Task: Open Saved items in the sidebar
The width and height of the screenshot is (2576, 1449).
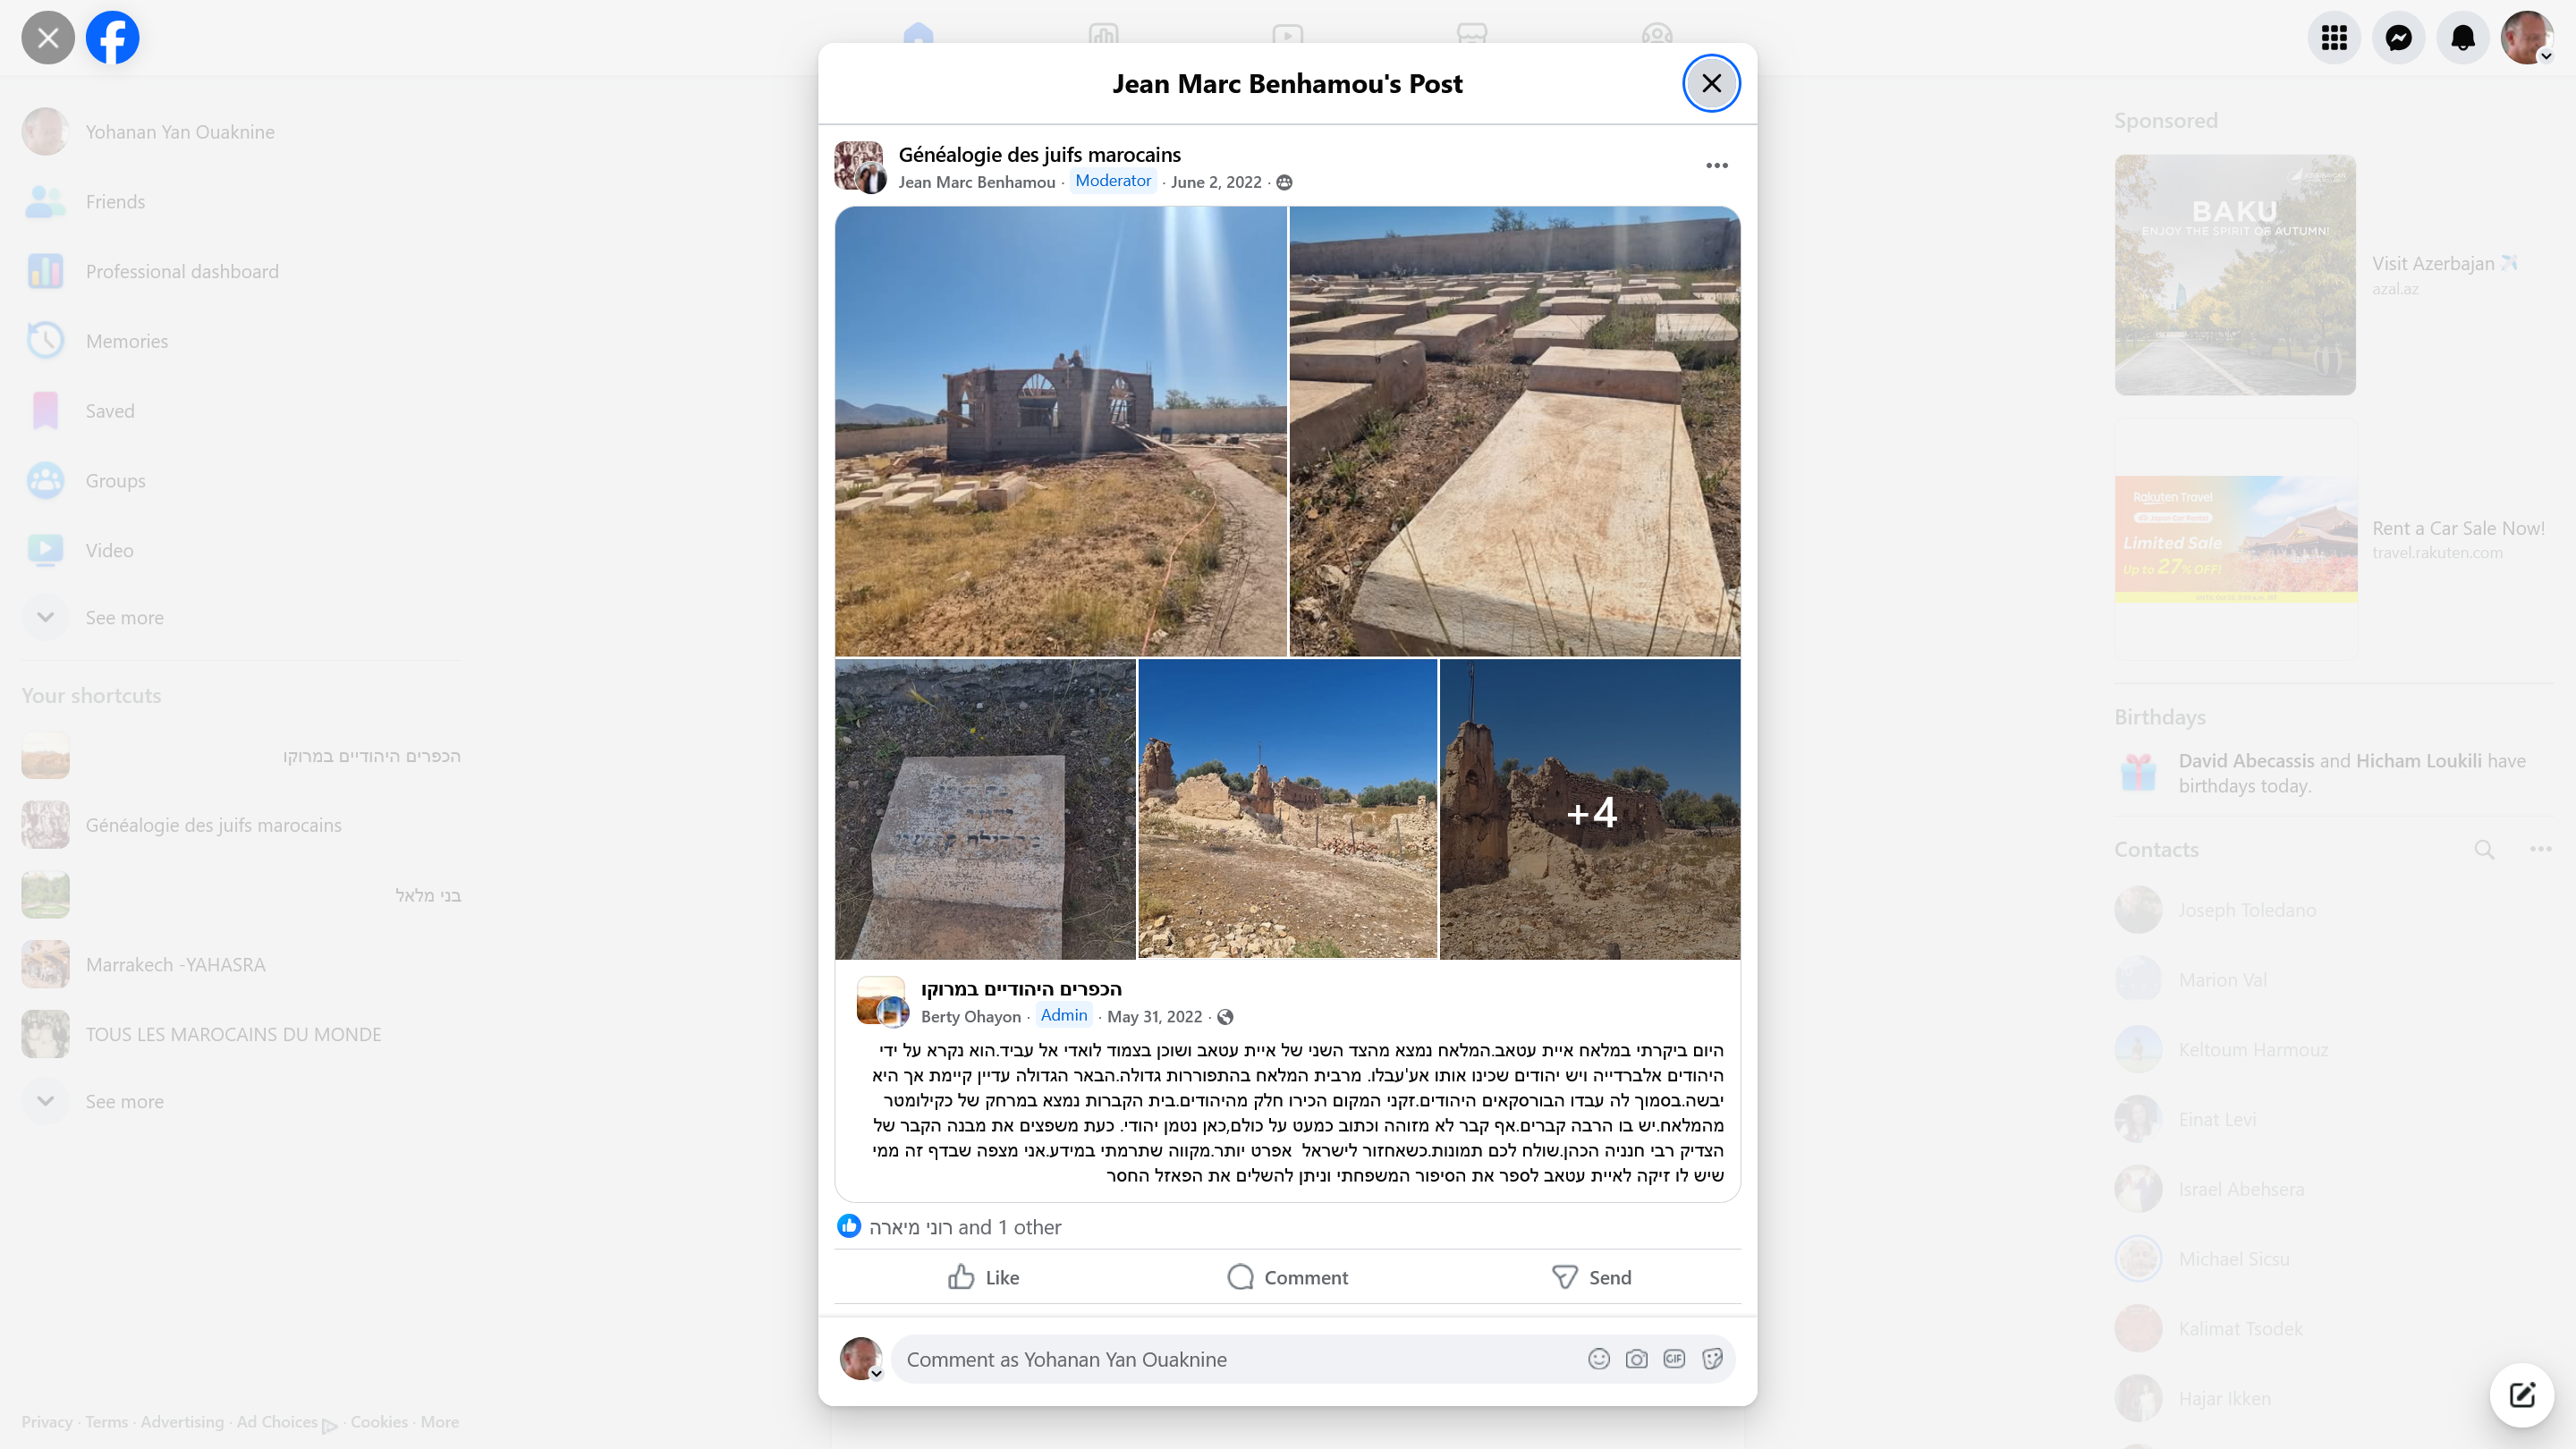Action: click(x=110, y=410)
